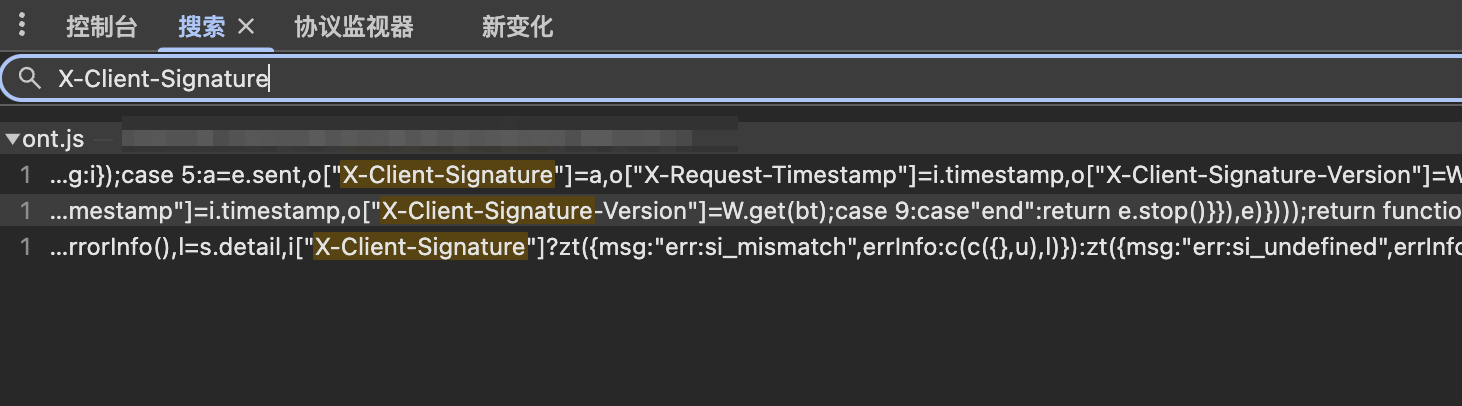
Task: Open result containing W.get(bt)
Action: (x=731, y=210)
